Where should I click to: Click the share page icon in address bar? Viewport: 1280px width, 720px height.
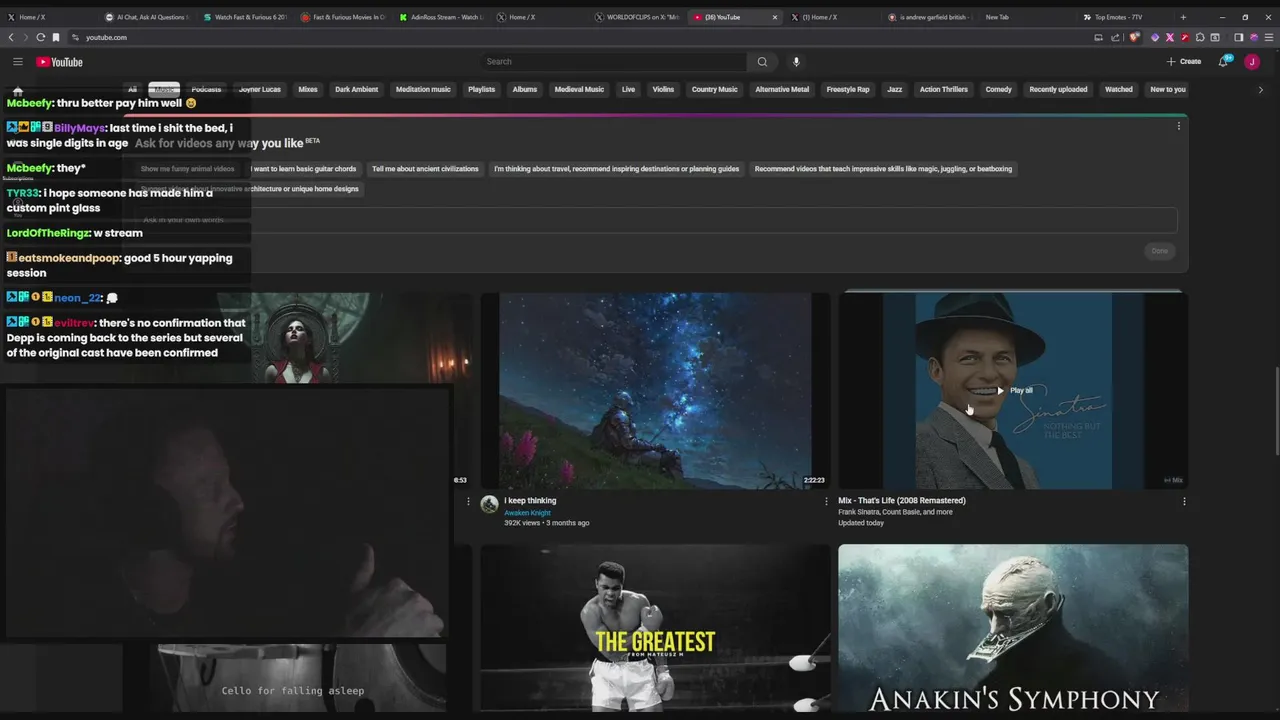pos(1116,37)
